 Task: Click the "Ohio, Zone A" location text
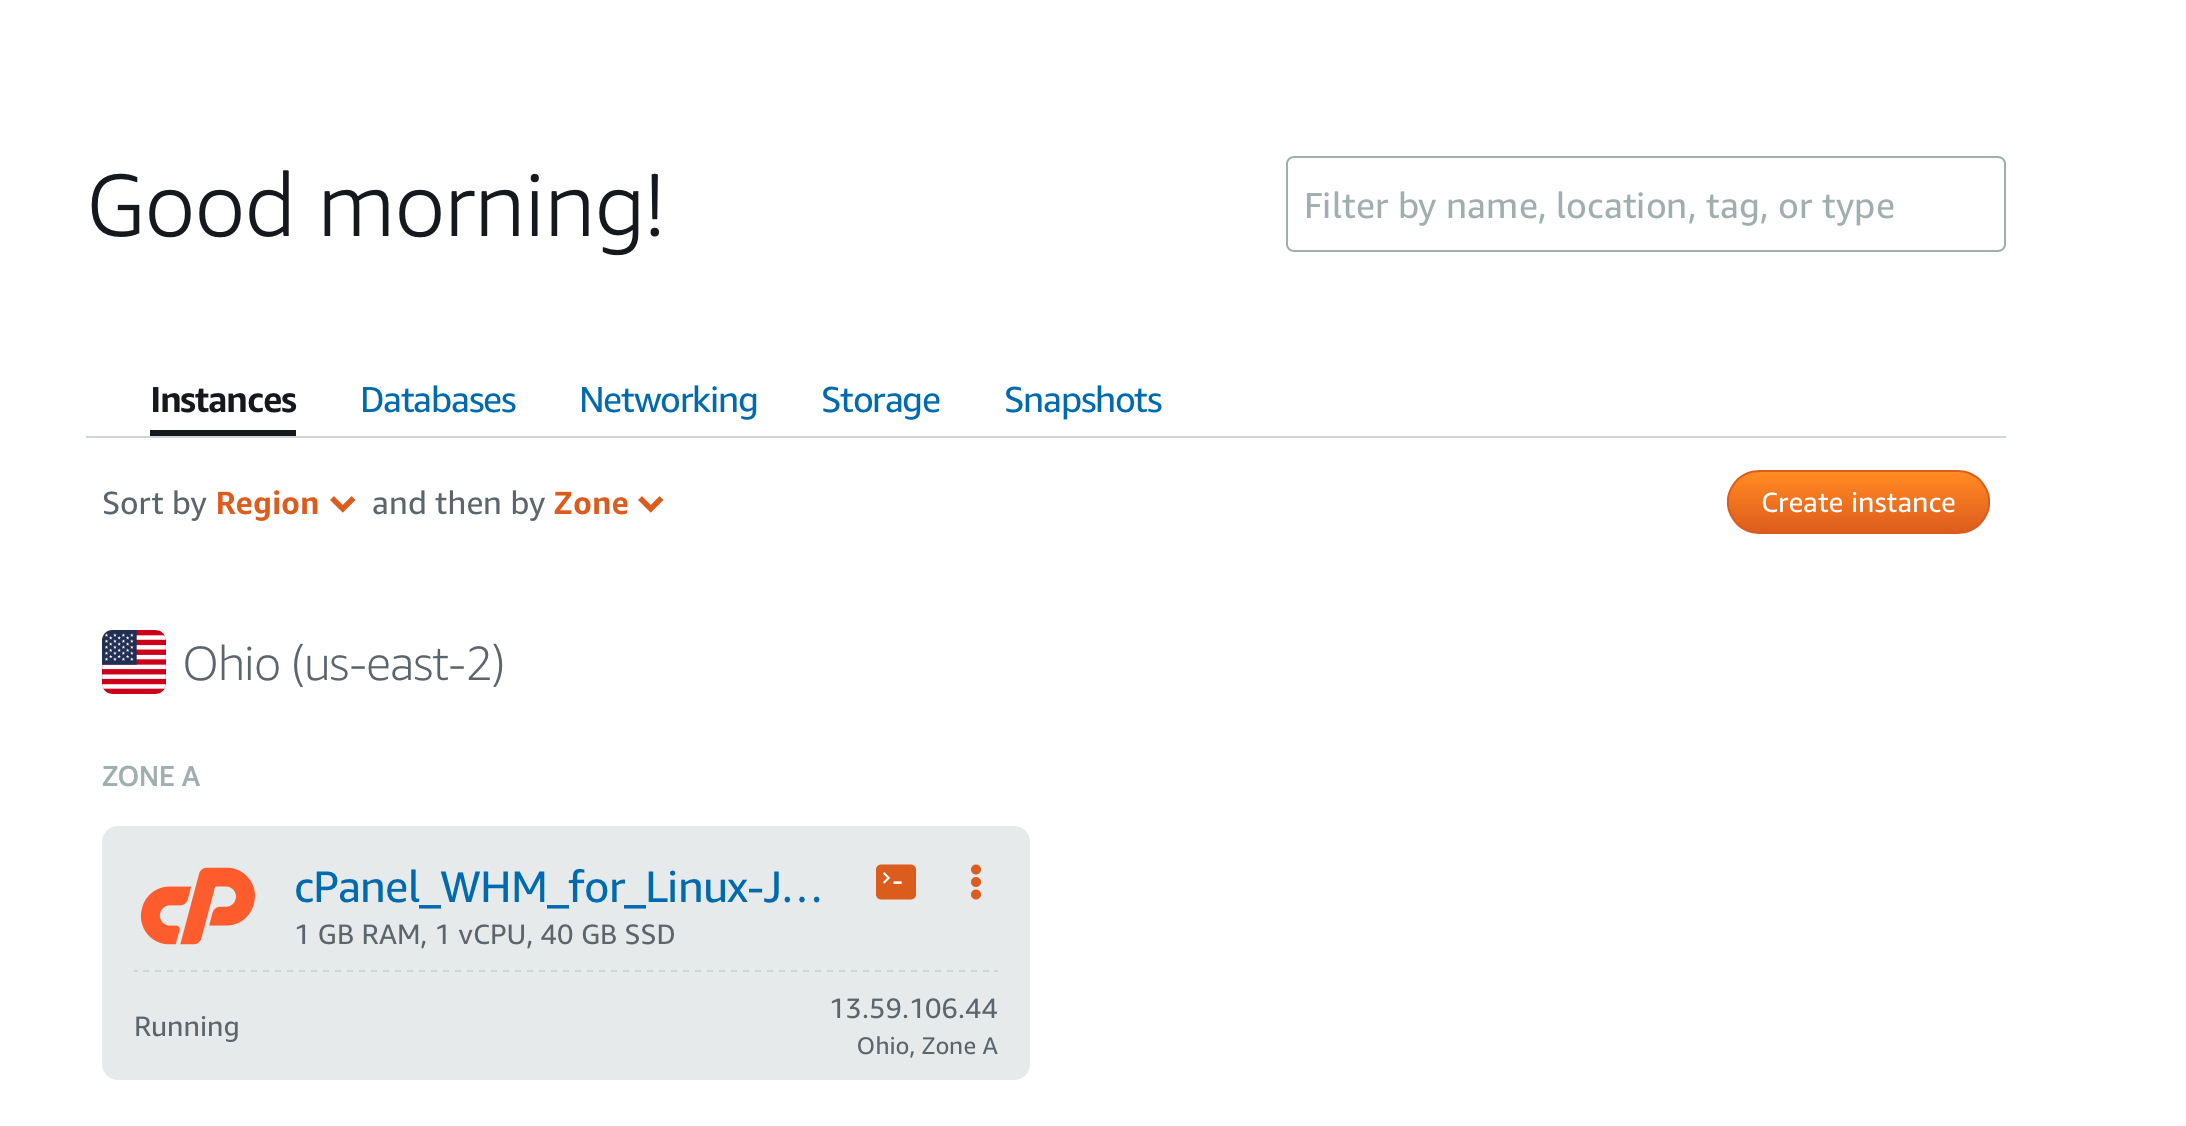point(927,1046)
